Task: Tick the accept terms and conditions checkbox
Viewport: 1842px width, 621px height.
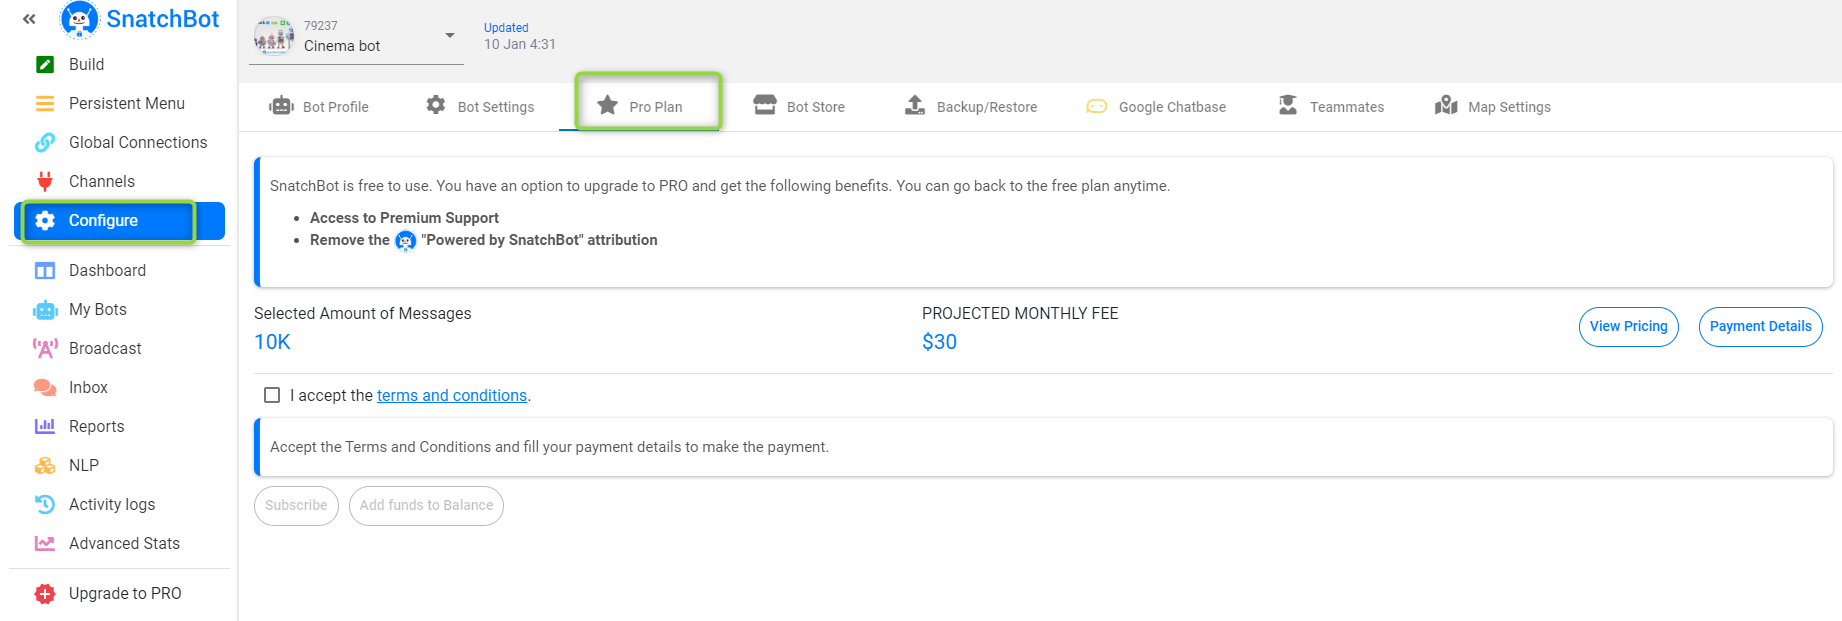Action: (272, 395)
